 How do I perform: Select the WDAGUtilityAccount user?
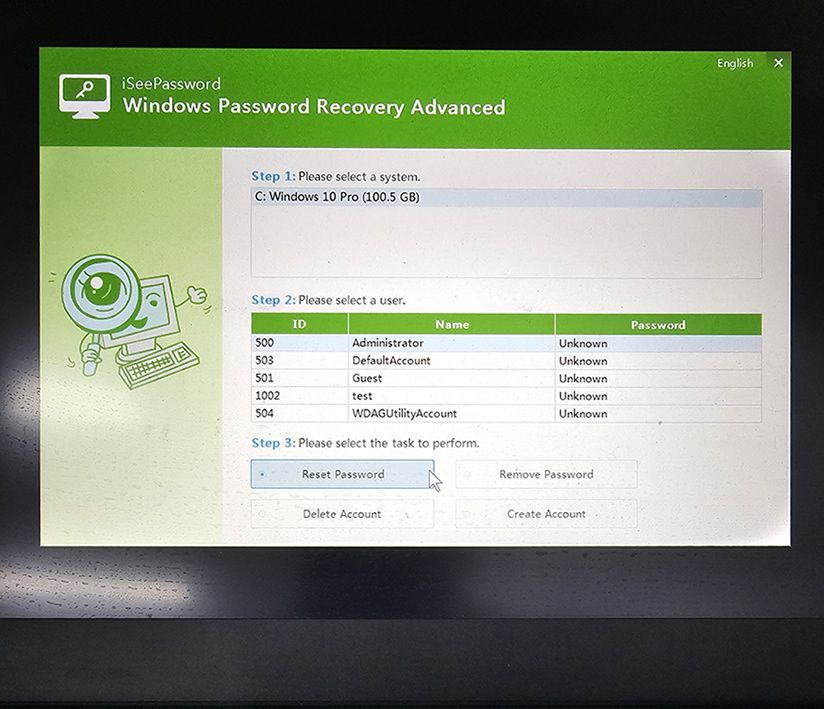(x=507, y=413)
